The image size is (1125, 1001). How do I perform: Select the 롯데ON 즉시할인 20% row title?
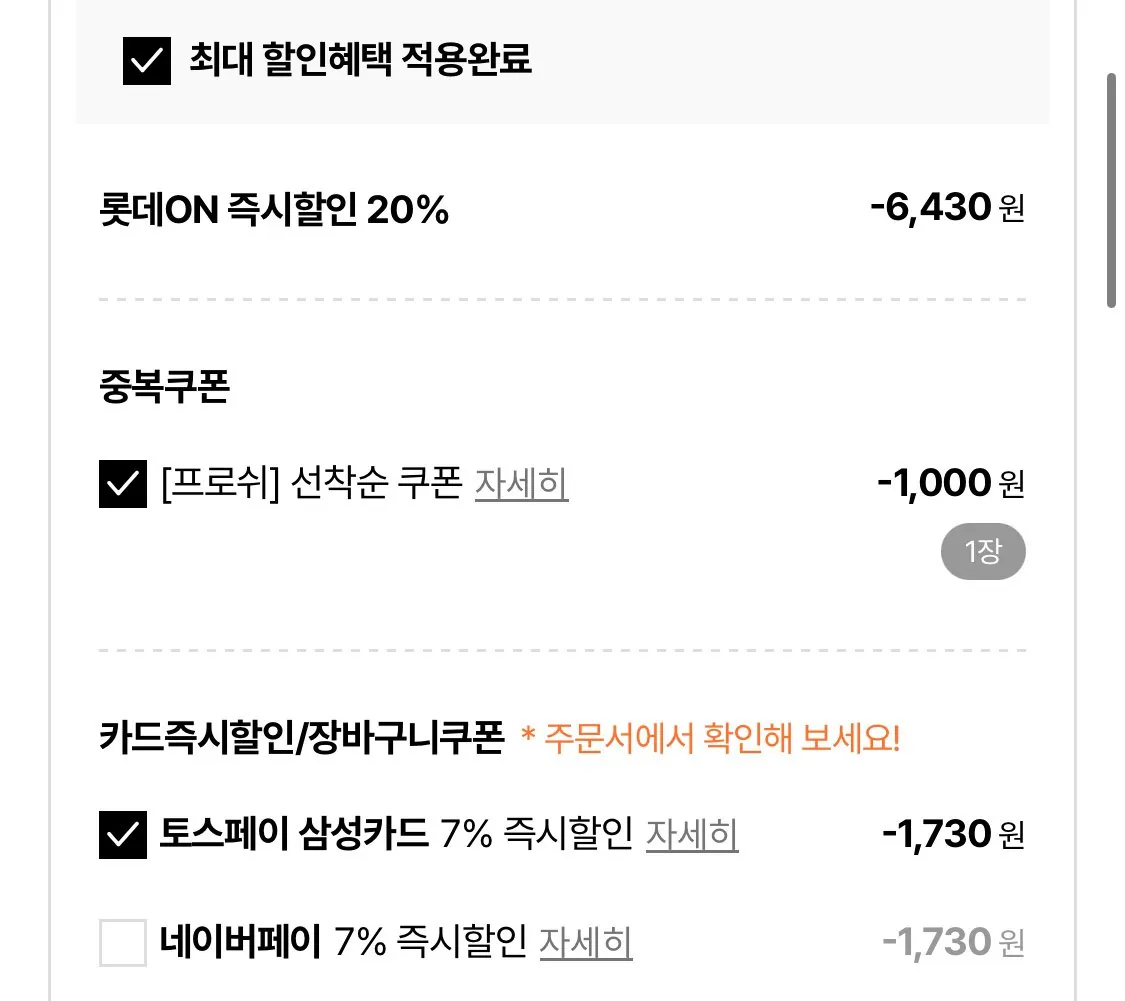pos(274,210)
